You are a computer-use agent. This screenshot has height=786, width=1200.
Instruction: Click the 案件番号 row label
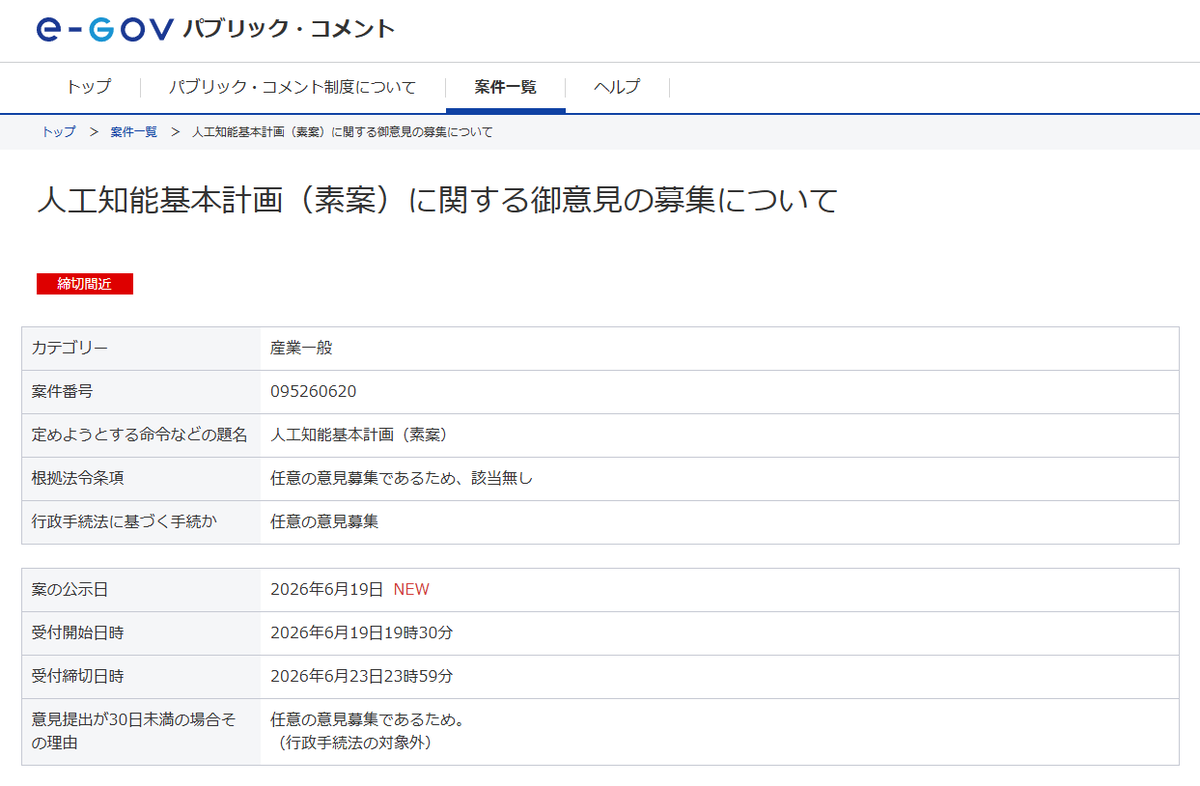62,391
